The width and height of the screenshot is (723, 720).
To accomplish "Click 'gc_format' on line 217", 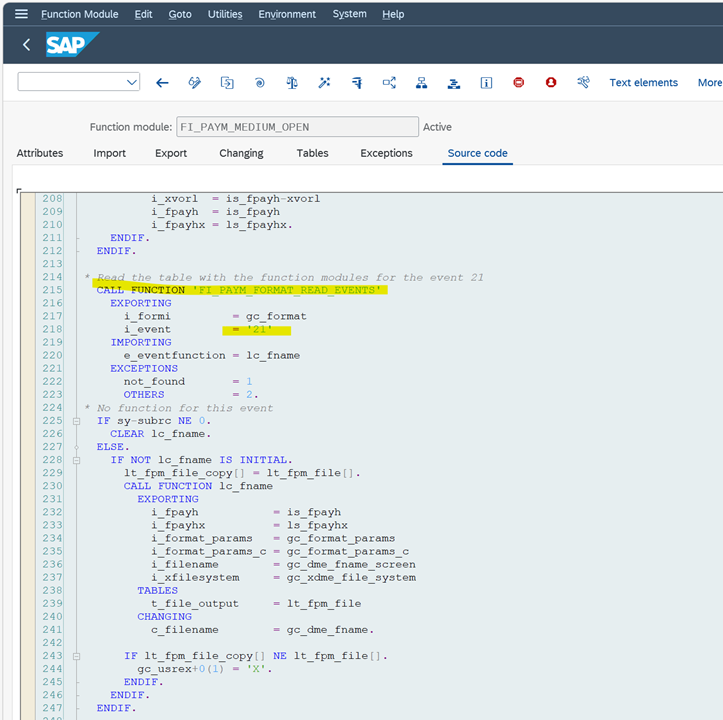I will pos(276,316).
